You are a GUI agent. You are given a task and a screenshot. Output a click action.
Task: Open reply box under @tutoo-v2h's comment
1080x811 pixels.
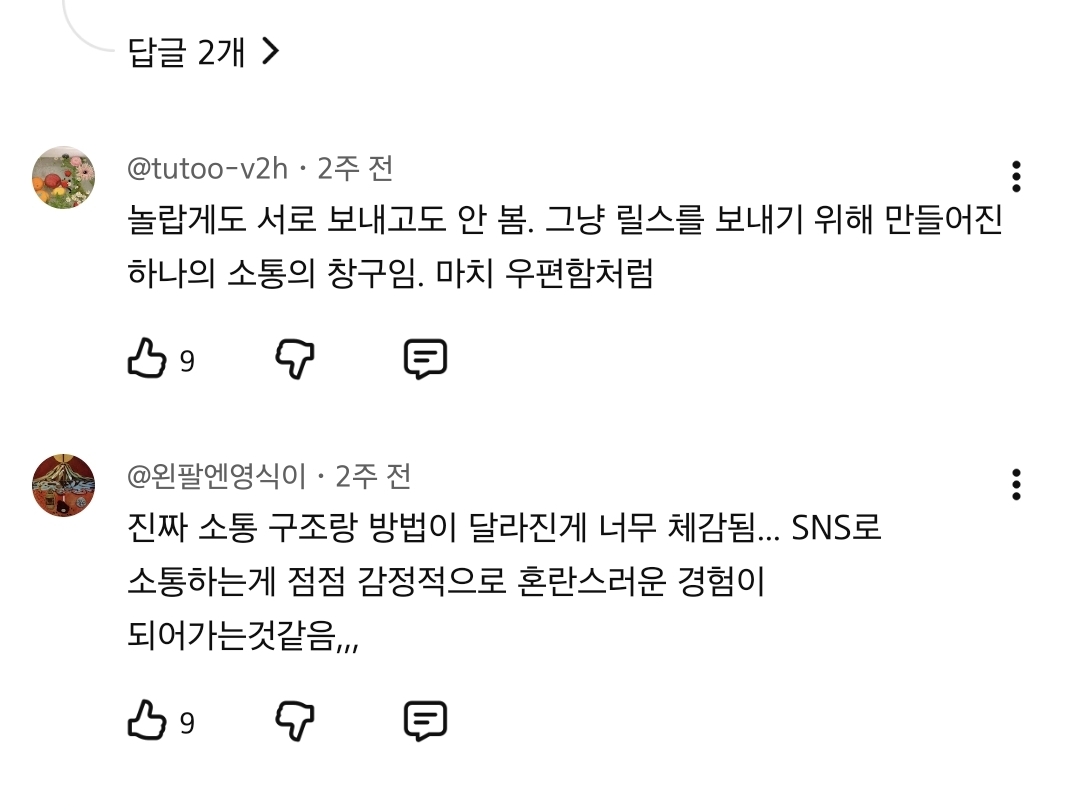pyautogui.click(x=427, y=359)
